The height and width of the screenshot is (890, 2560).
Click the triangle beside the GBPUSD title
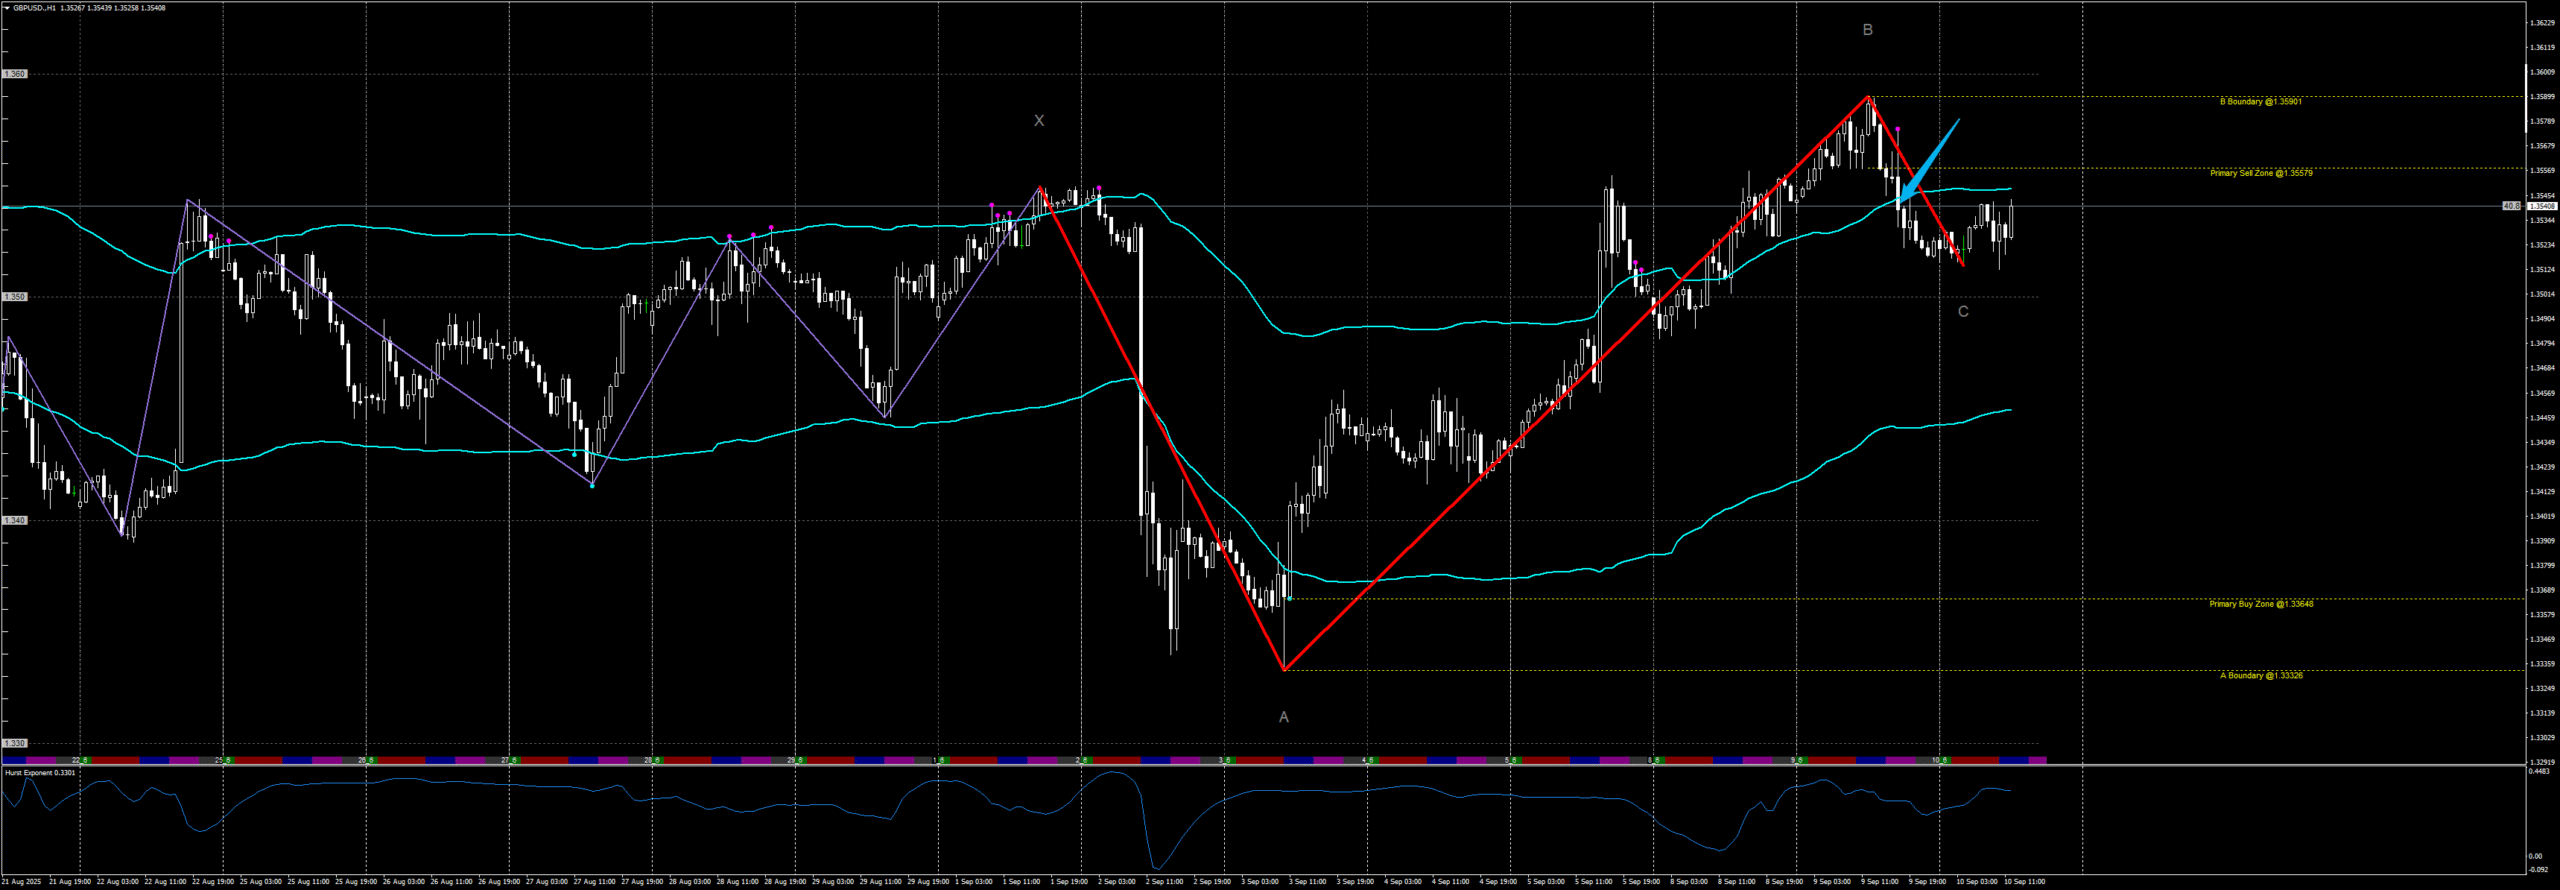point(6,8)
